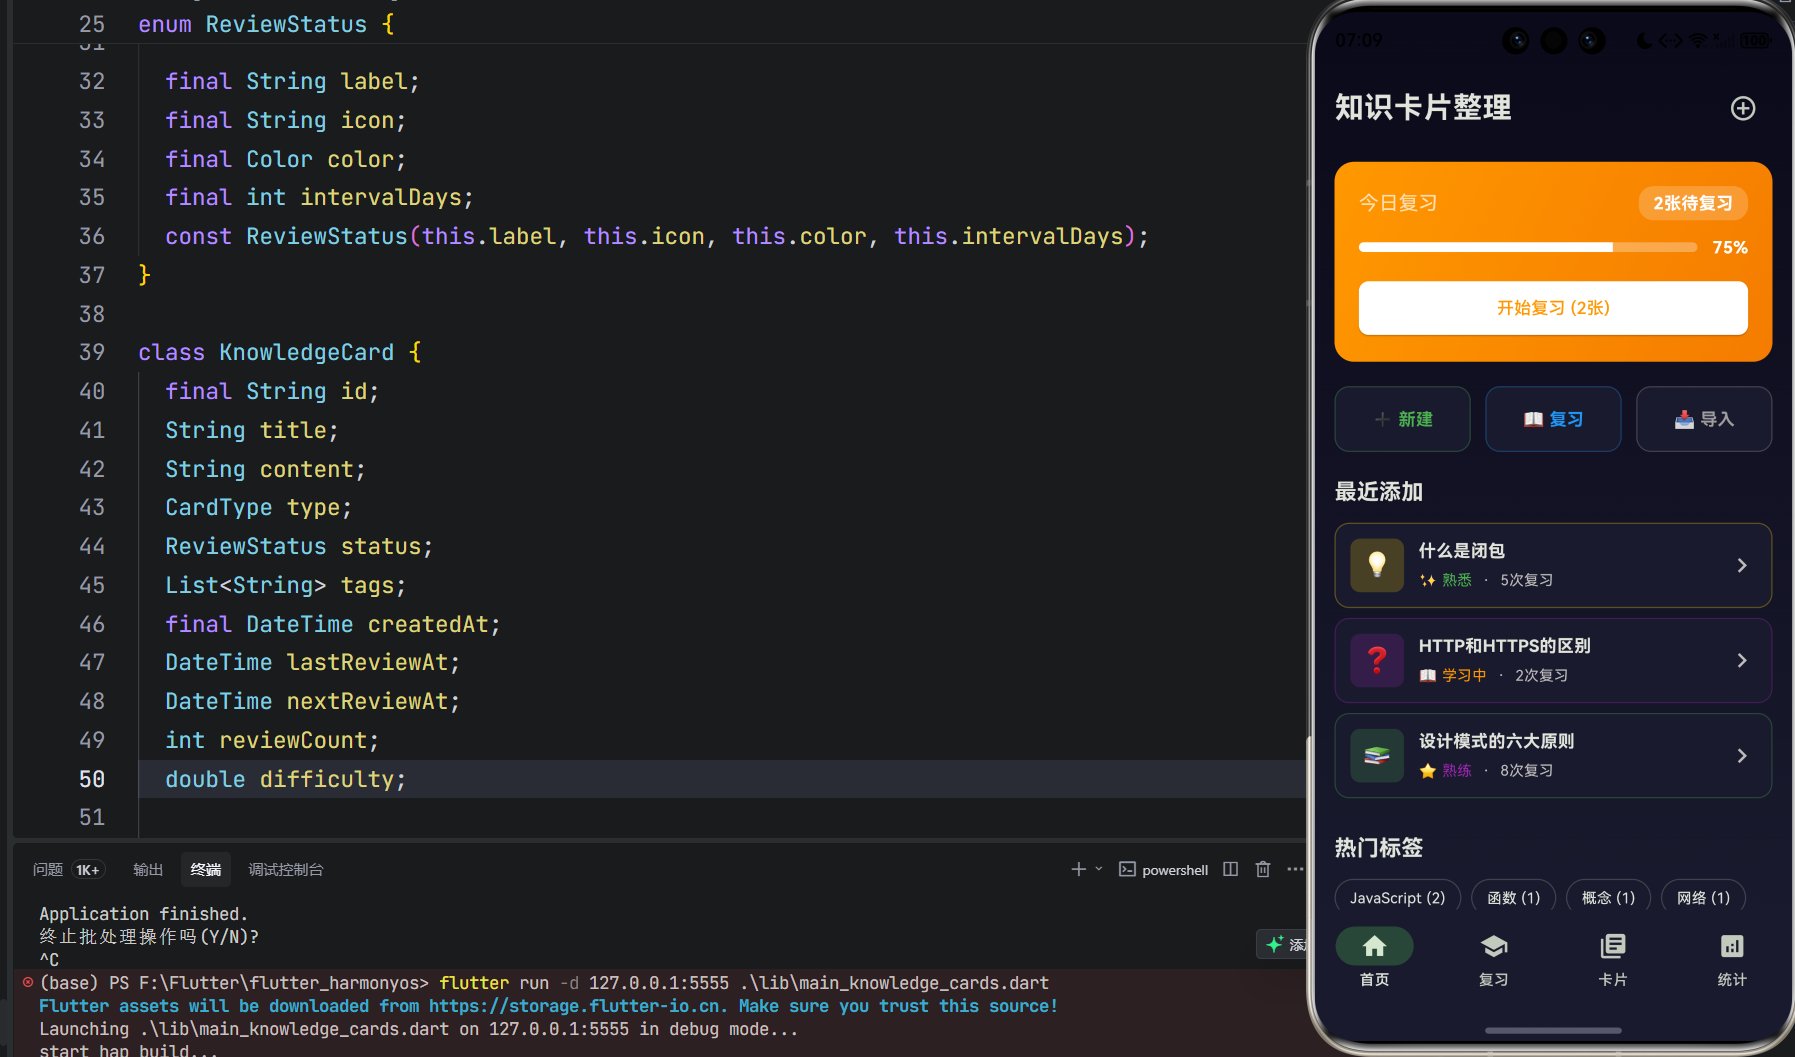This screenshot has height=1057, width=1795.
Task: Select the 网络 (1) tag chip
Action: tap(1703, 897)
